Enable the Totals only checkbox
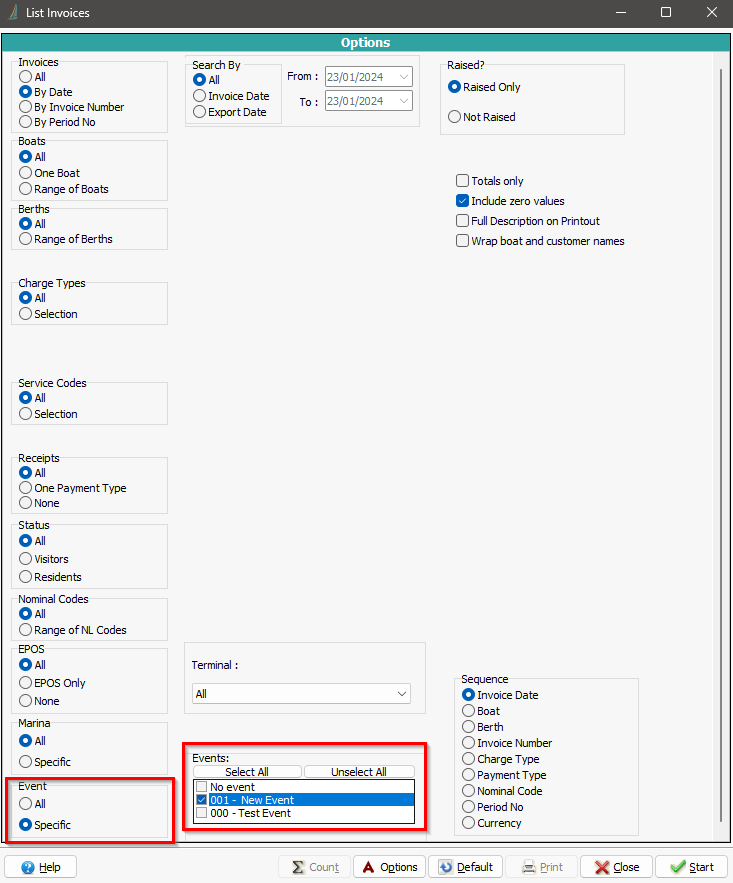 462,181
